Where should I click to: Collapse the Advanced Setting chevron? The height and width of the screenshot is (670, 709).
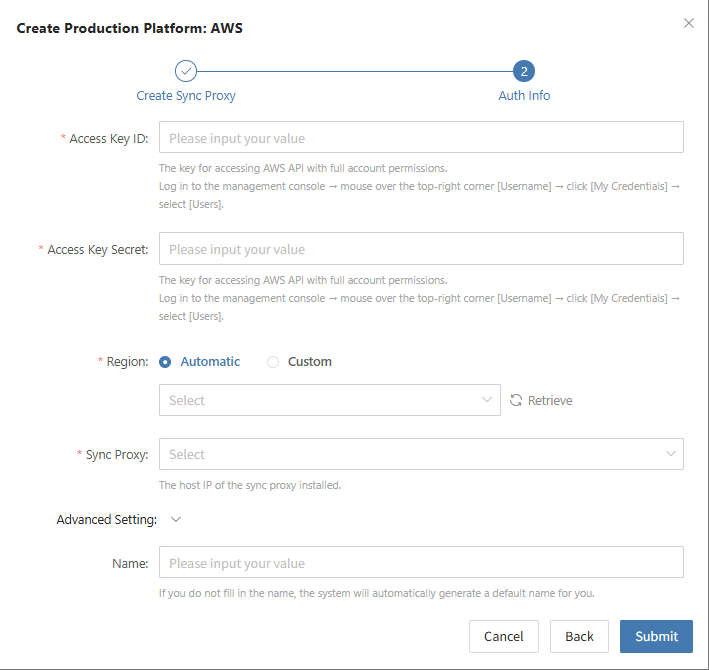[x=176, y=519]
